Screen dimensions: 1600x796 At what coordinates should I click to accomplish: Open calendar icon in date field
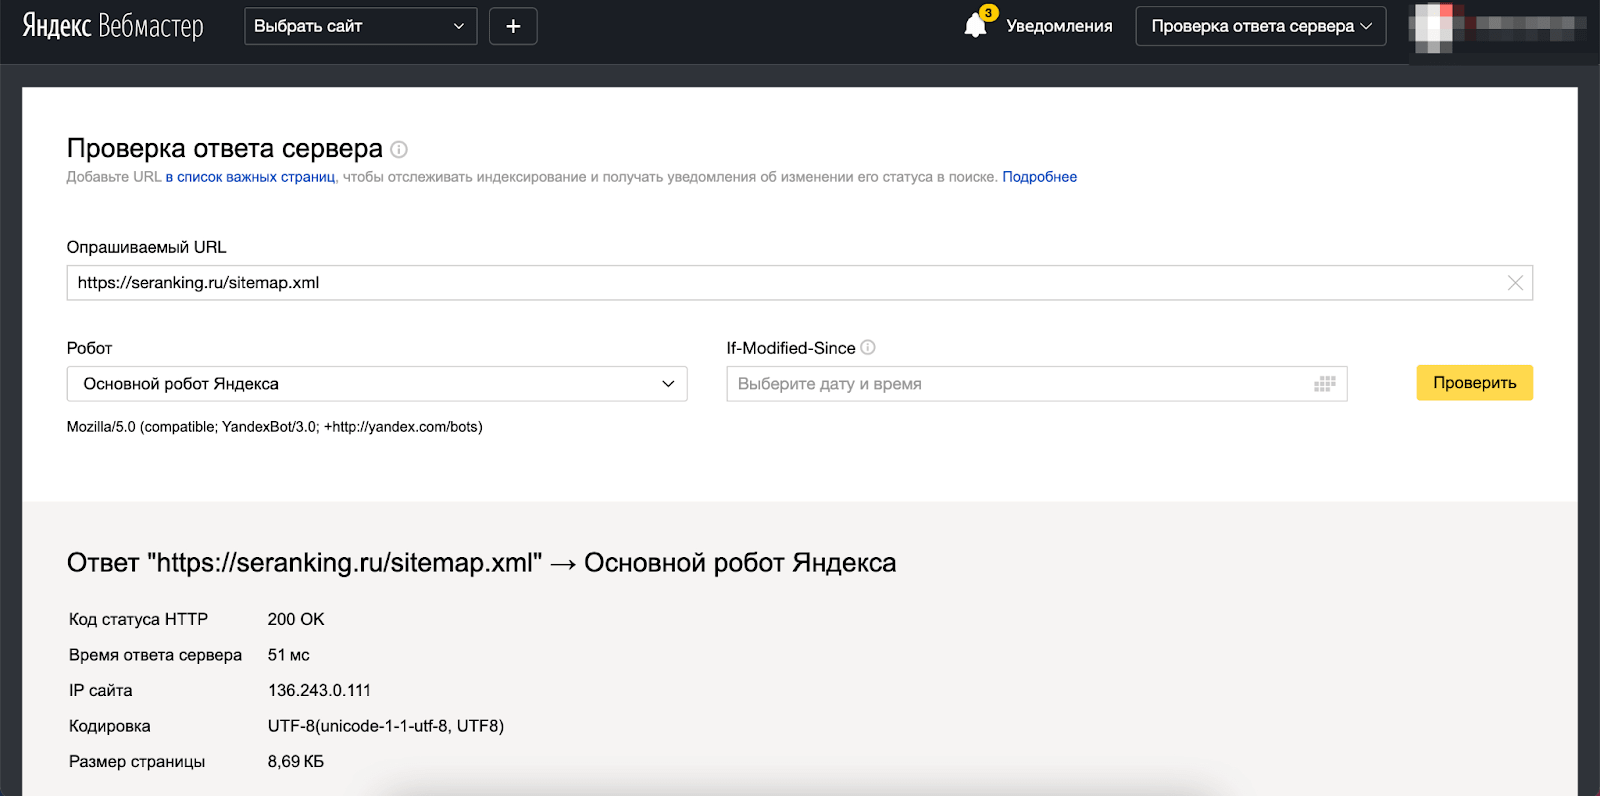tap(1325, 384)
